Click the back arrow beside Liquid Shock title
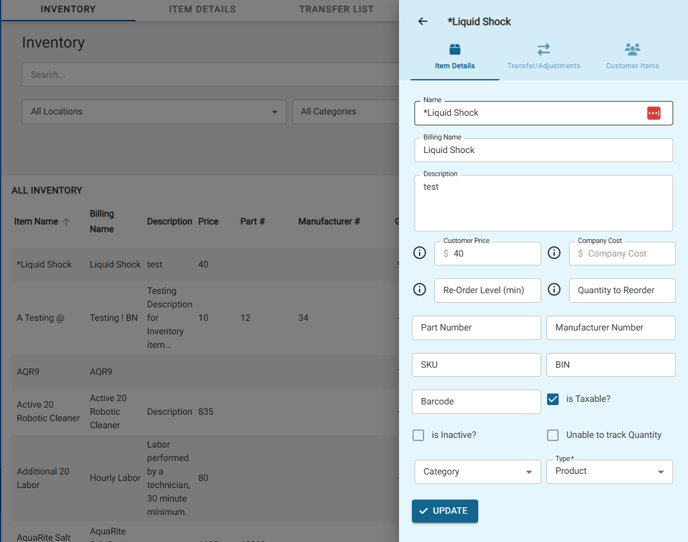Viewport: 688px width, 542px height. pos(423,21)
